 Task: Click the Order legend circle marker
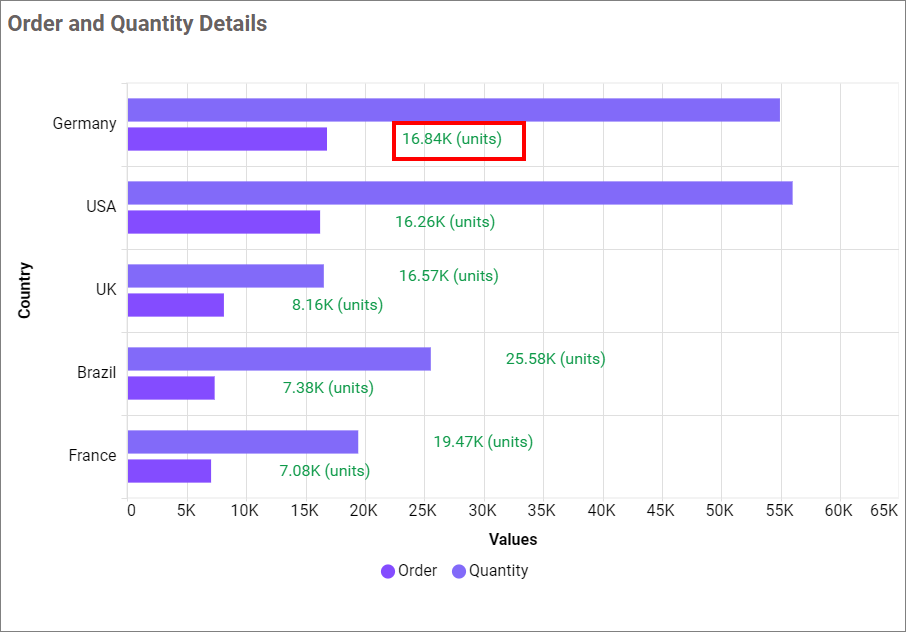click(x=388, y=572)
